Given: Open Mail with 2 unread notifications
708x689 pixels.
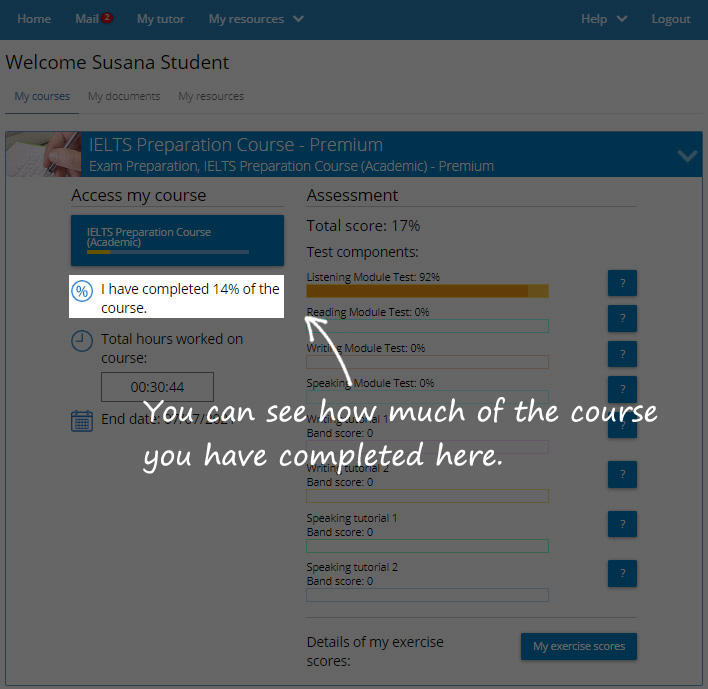Looking at the screenshot, I should (93, 19).
